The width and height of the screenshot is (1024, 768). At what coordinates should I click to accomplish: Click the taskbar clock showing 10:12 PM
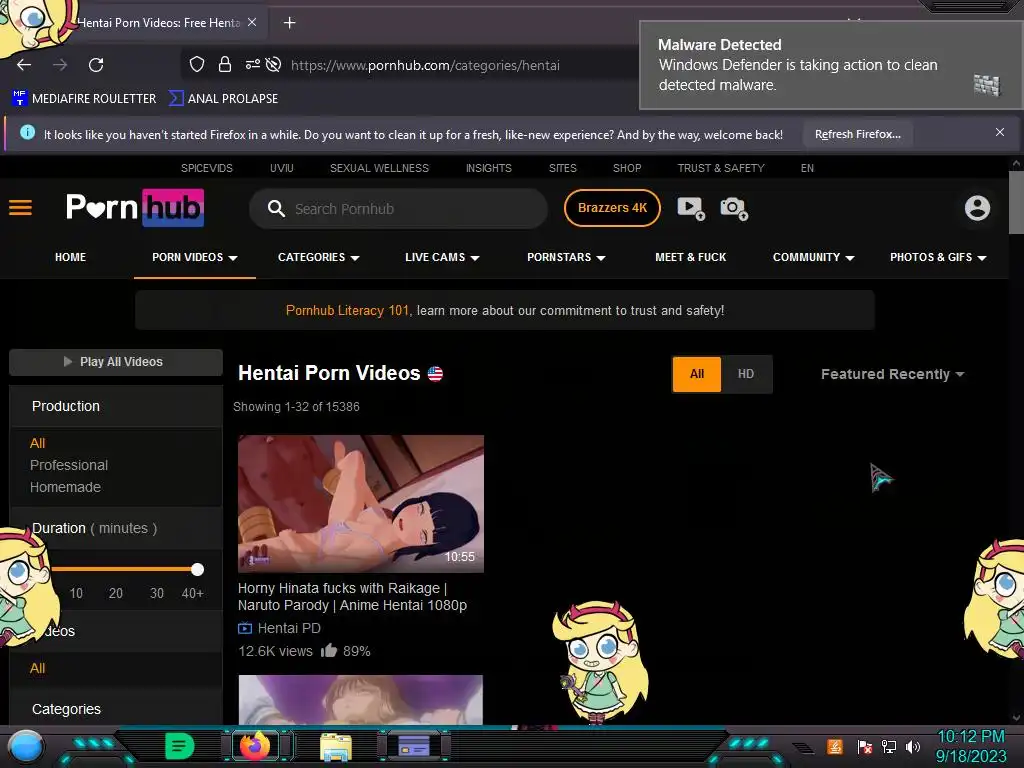pyautogui.click(x=971, y=746)
